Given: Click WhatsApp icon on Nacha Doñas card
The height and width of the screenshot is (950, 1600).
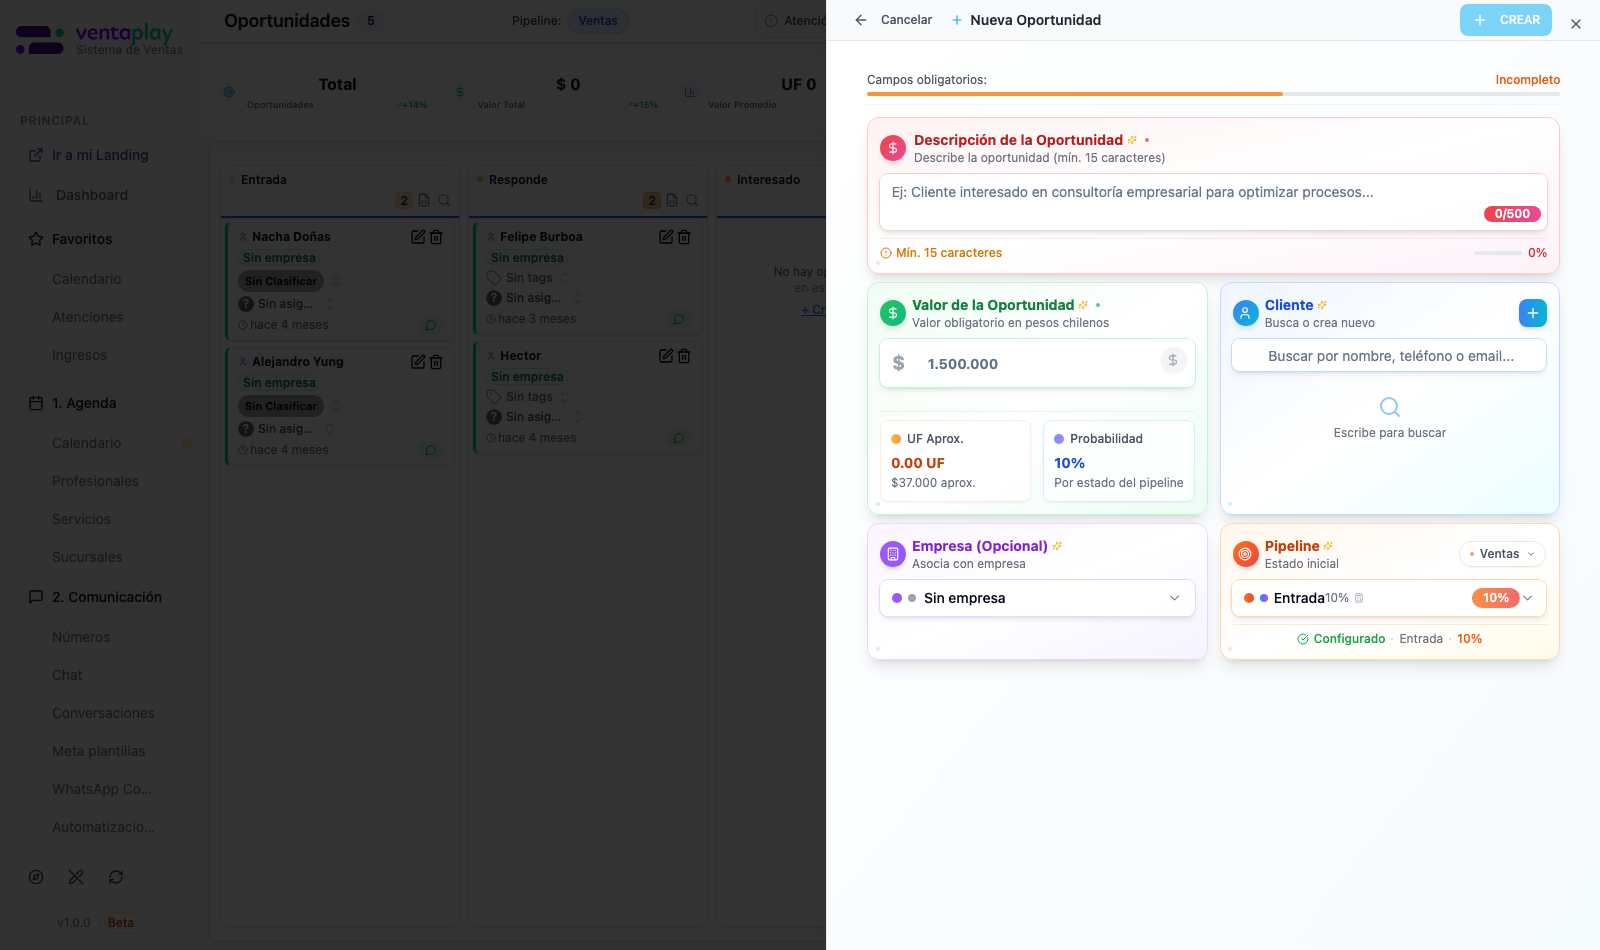Looking at the screenshot, I should point(431,325).
